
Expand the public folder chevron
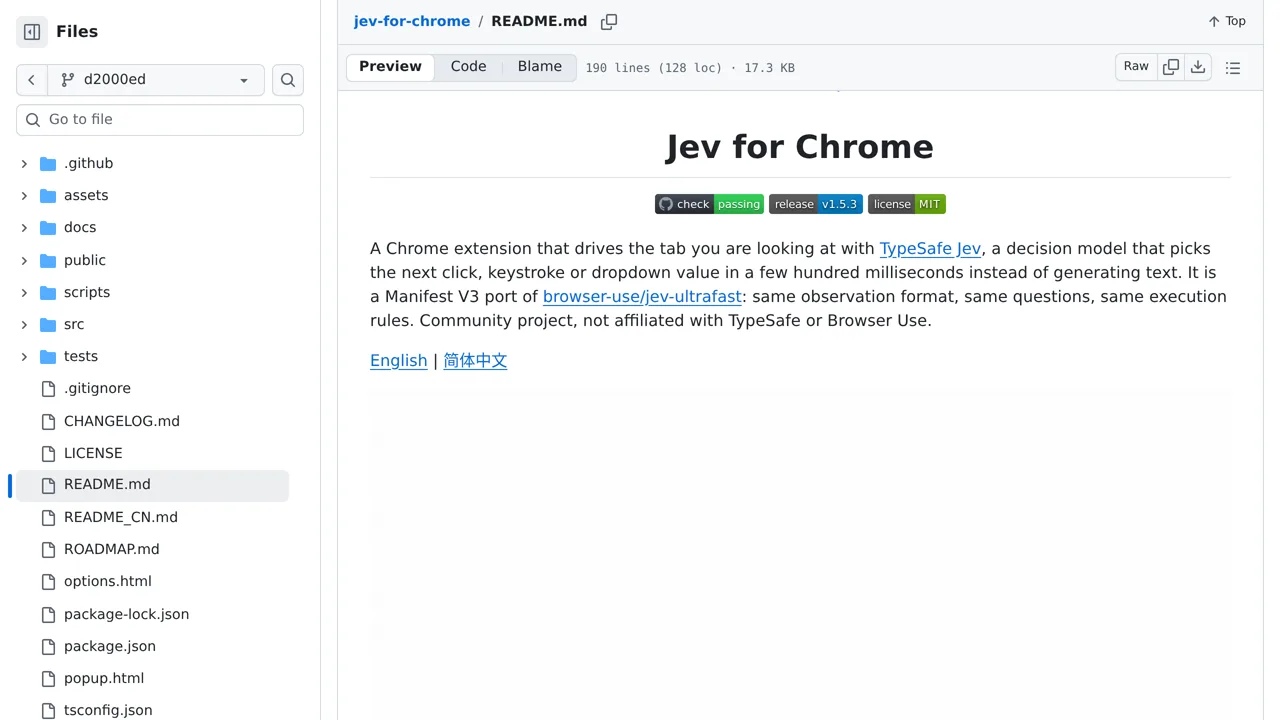click(x=24, y=261)
